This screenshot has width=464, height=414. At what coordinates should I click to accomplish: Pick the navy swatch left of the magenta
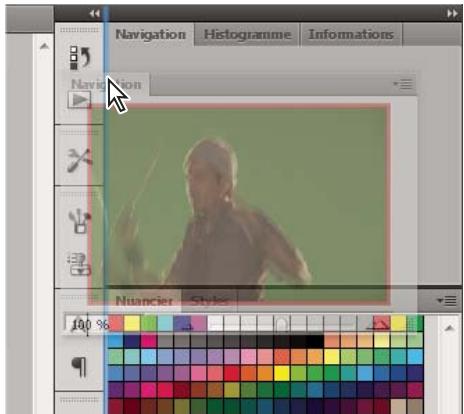pyautogui.click(x=132, y=341)
